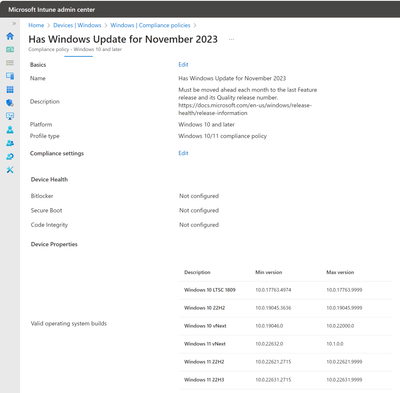Image resolution: width=400 pixels, height=393 pixels.
Task: Click Not configured value for Bitlocker
Action: point(199,196)
